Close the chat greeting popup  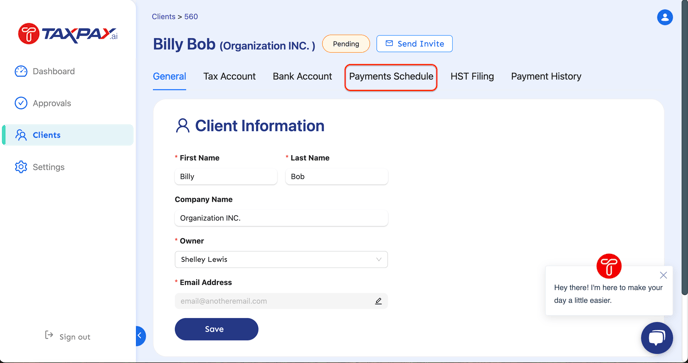(663, 275)
